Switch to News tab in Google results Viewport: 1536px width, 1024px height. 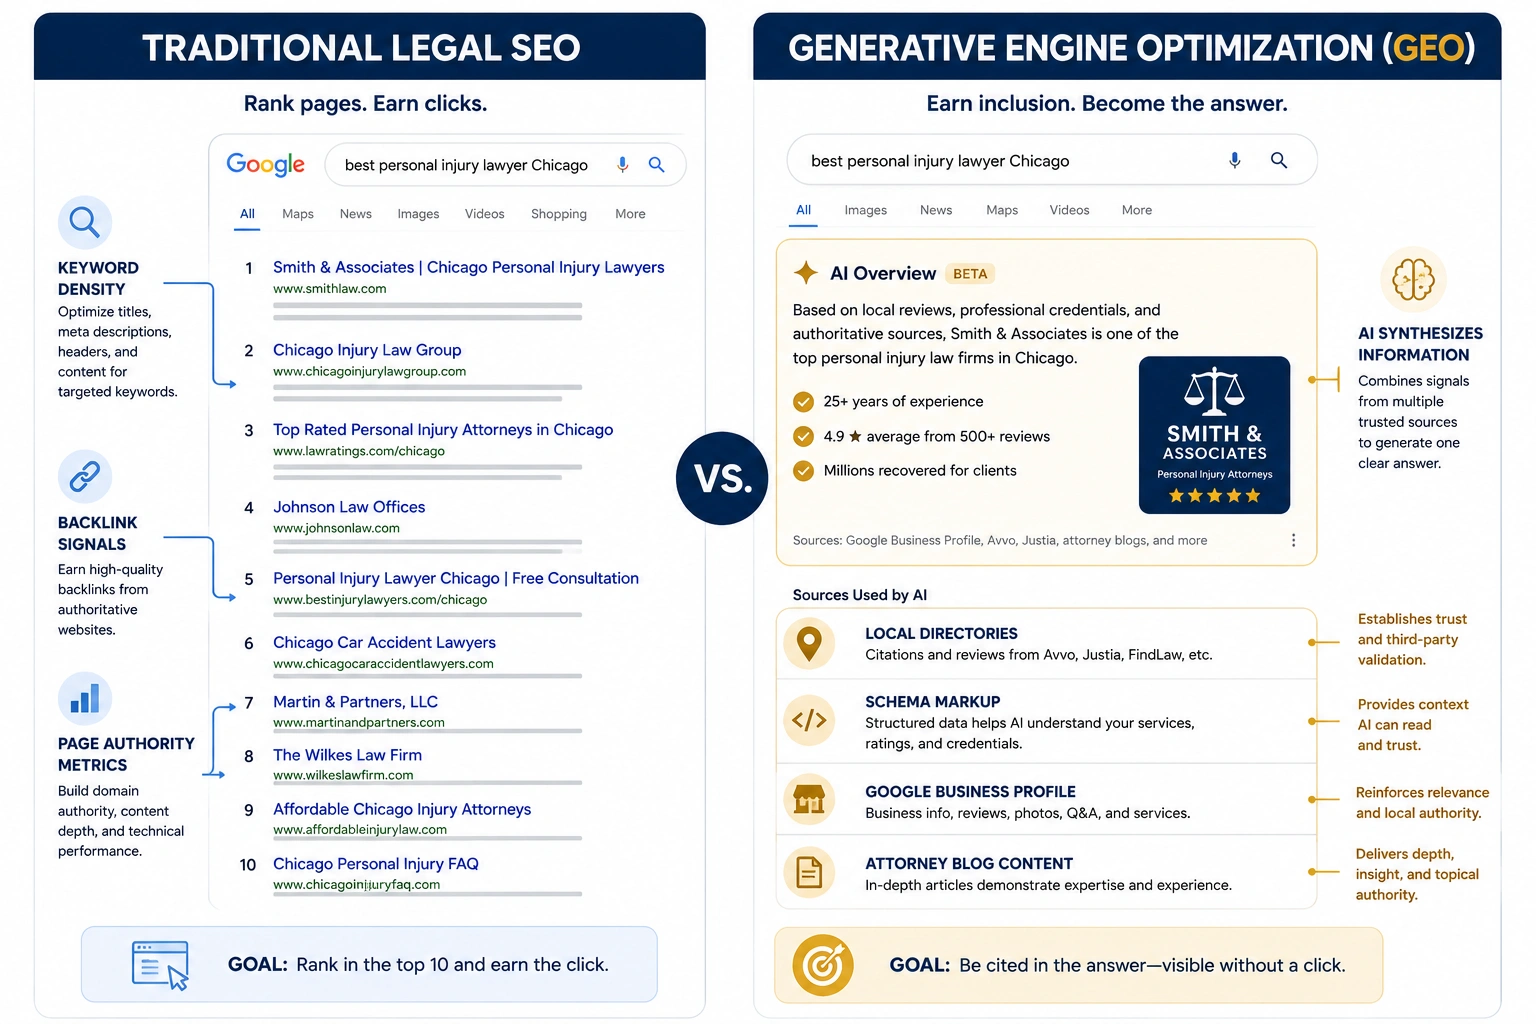[x=355, y=214]
